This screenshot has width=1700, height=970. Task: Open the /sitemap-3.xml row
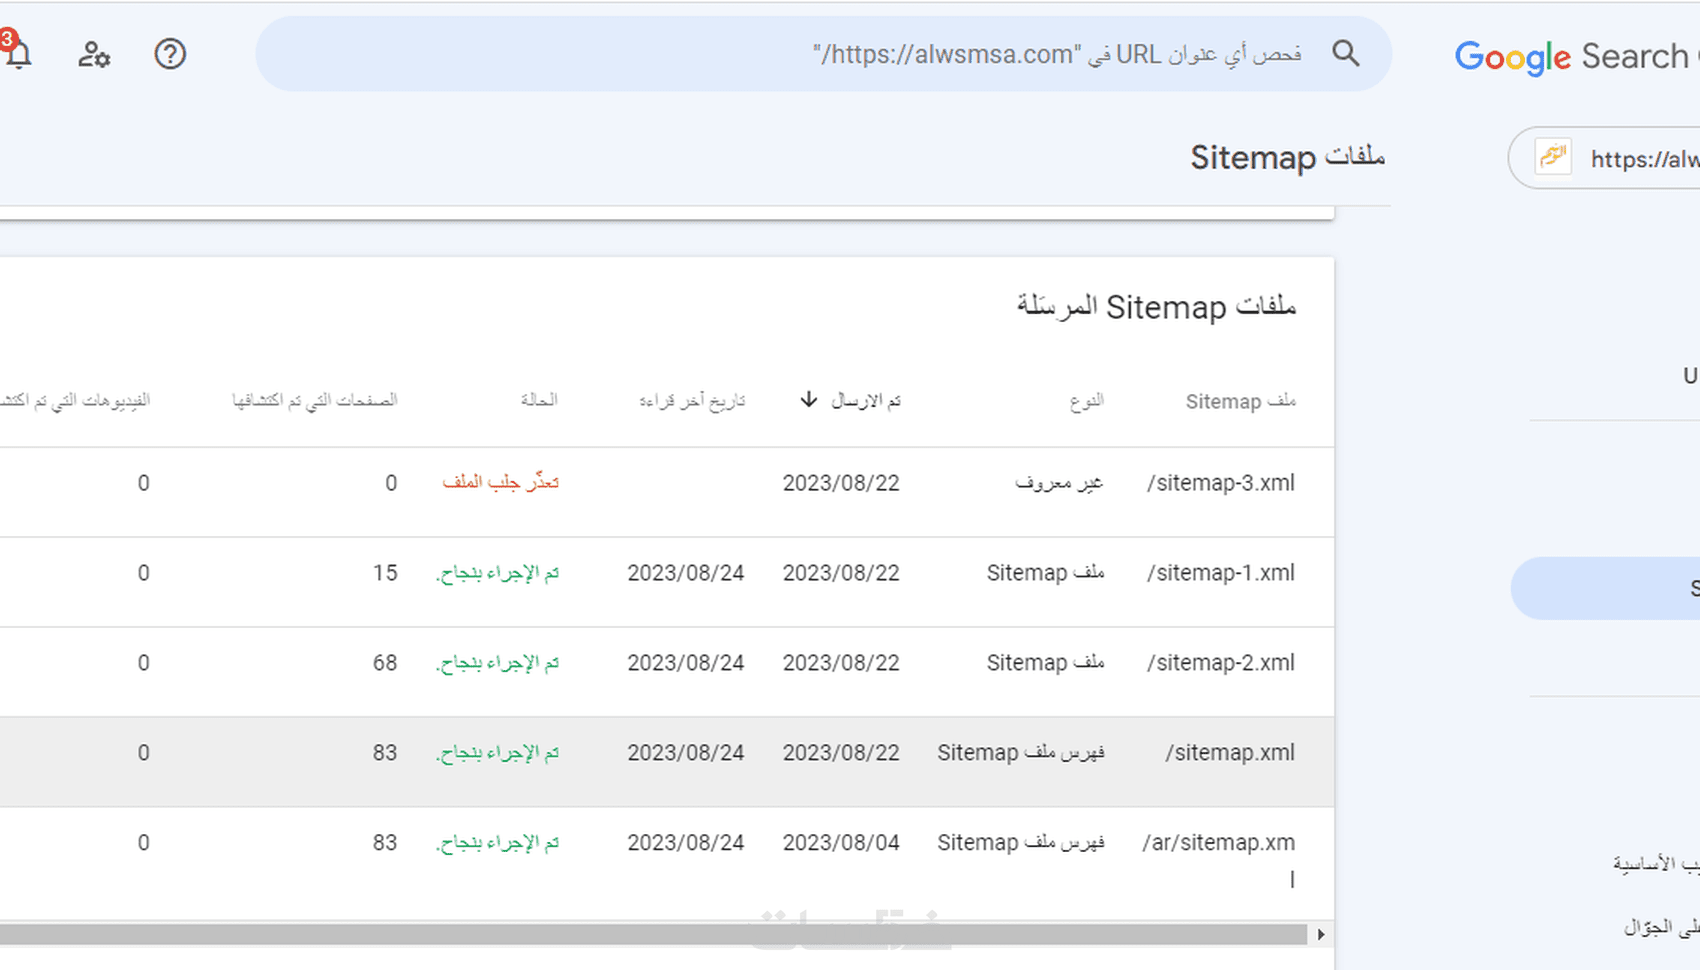tap(1220, 483)
